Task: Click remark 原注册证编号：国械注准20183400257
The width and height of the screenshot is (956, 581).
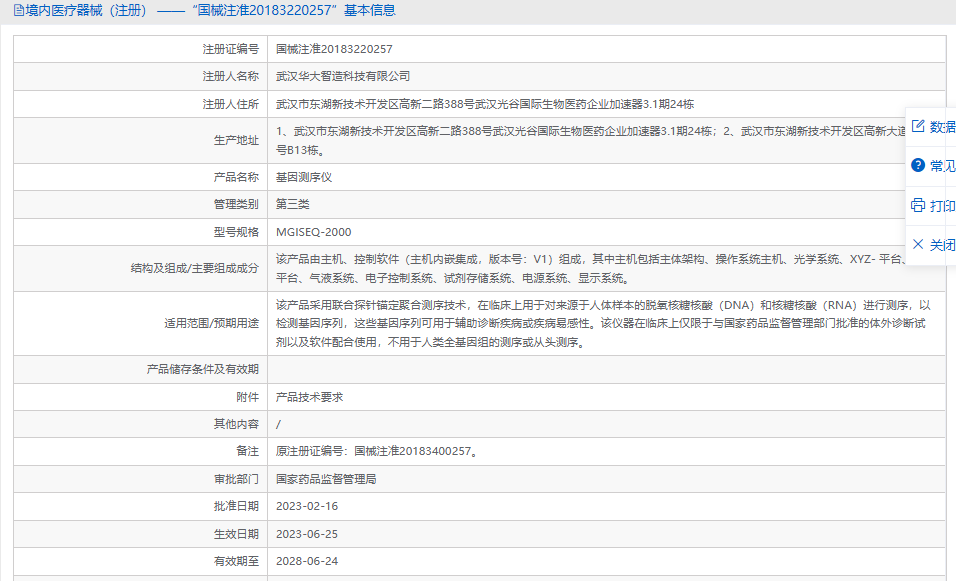Action: [377, 451]
